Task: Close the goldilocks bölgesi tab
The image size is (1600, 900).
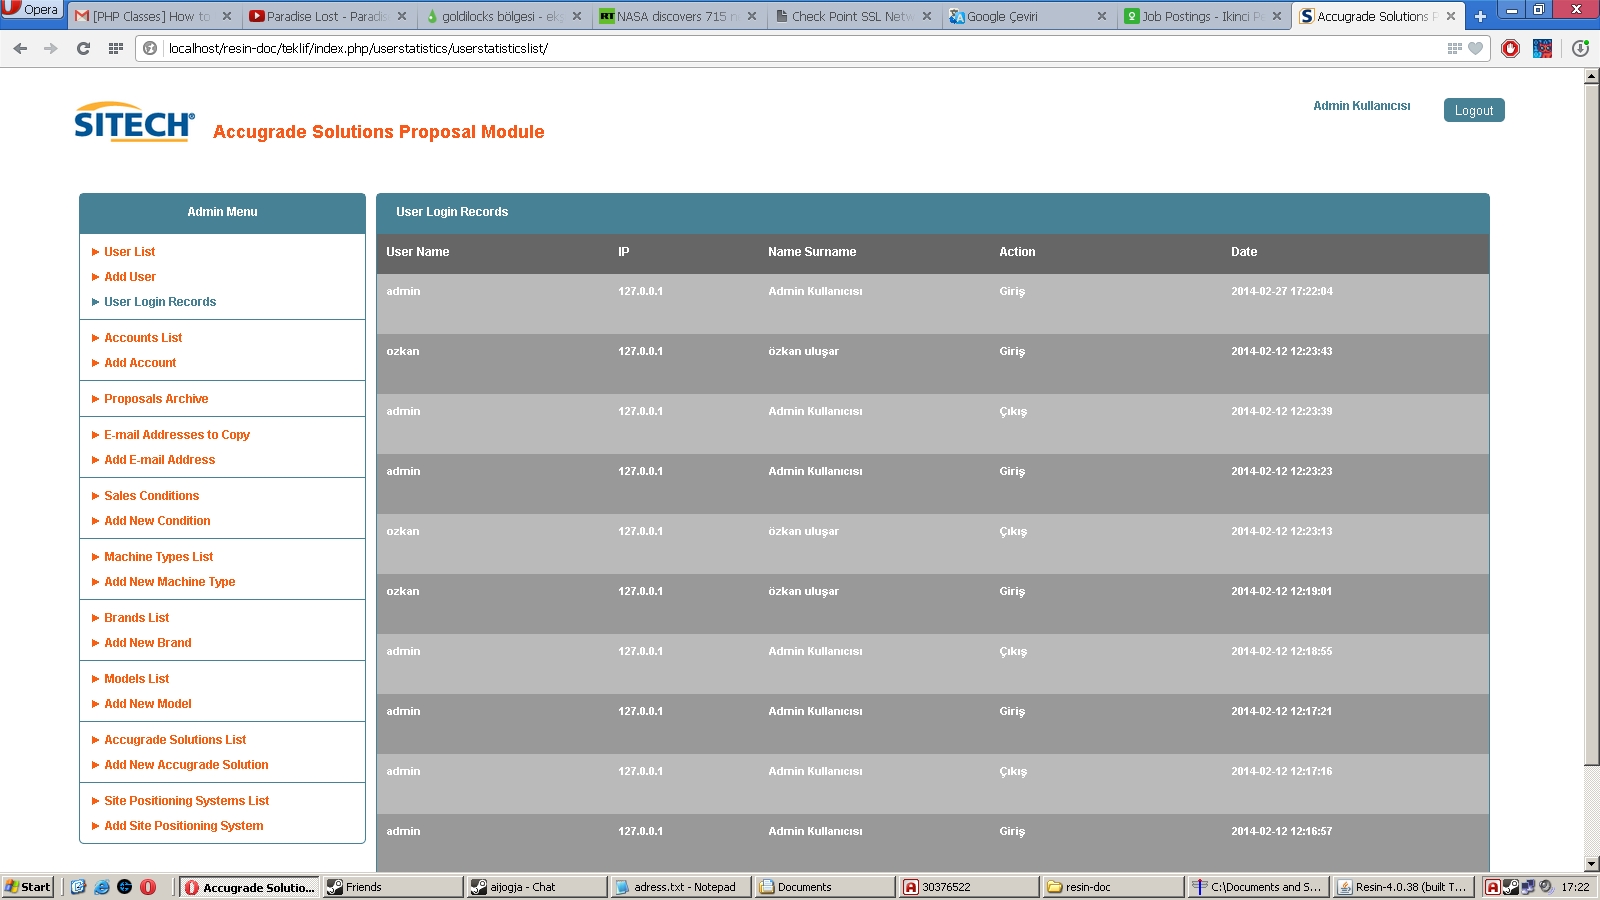Action: click(577, 16)
